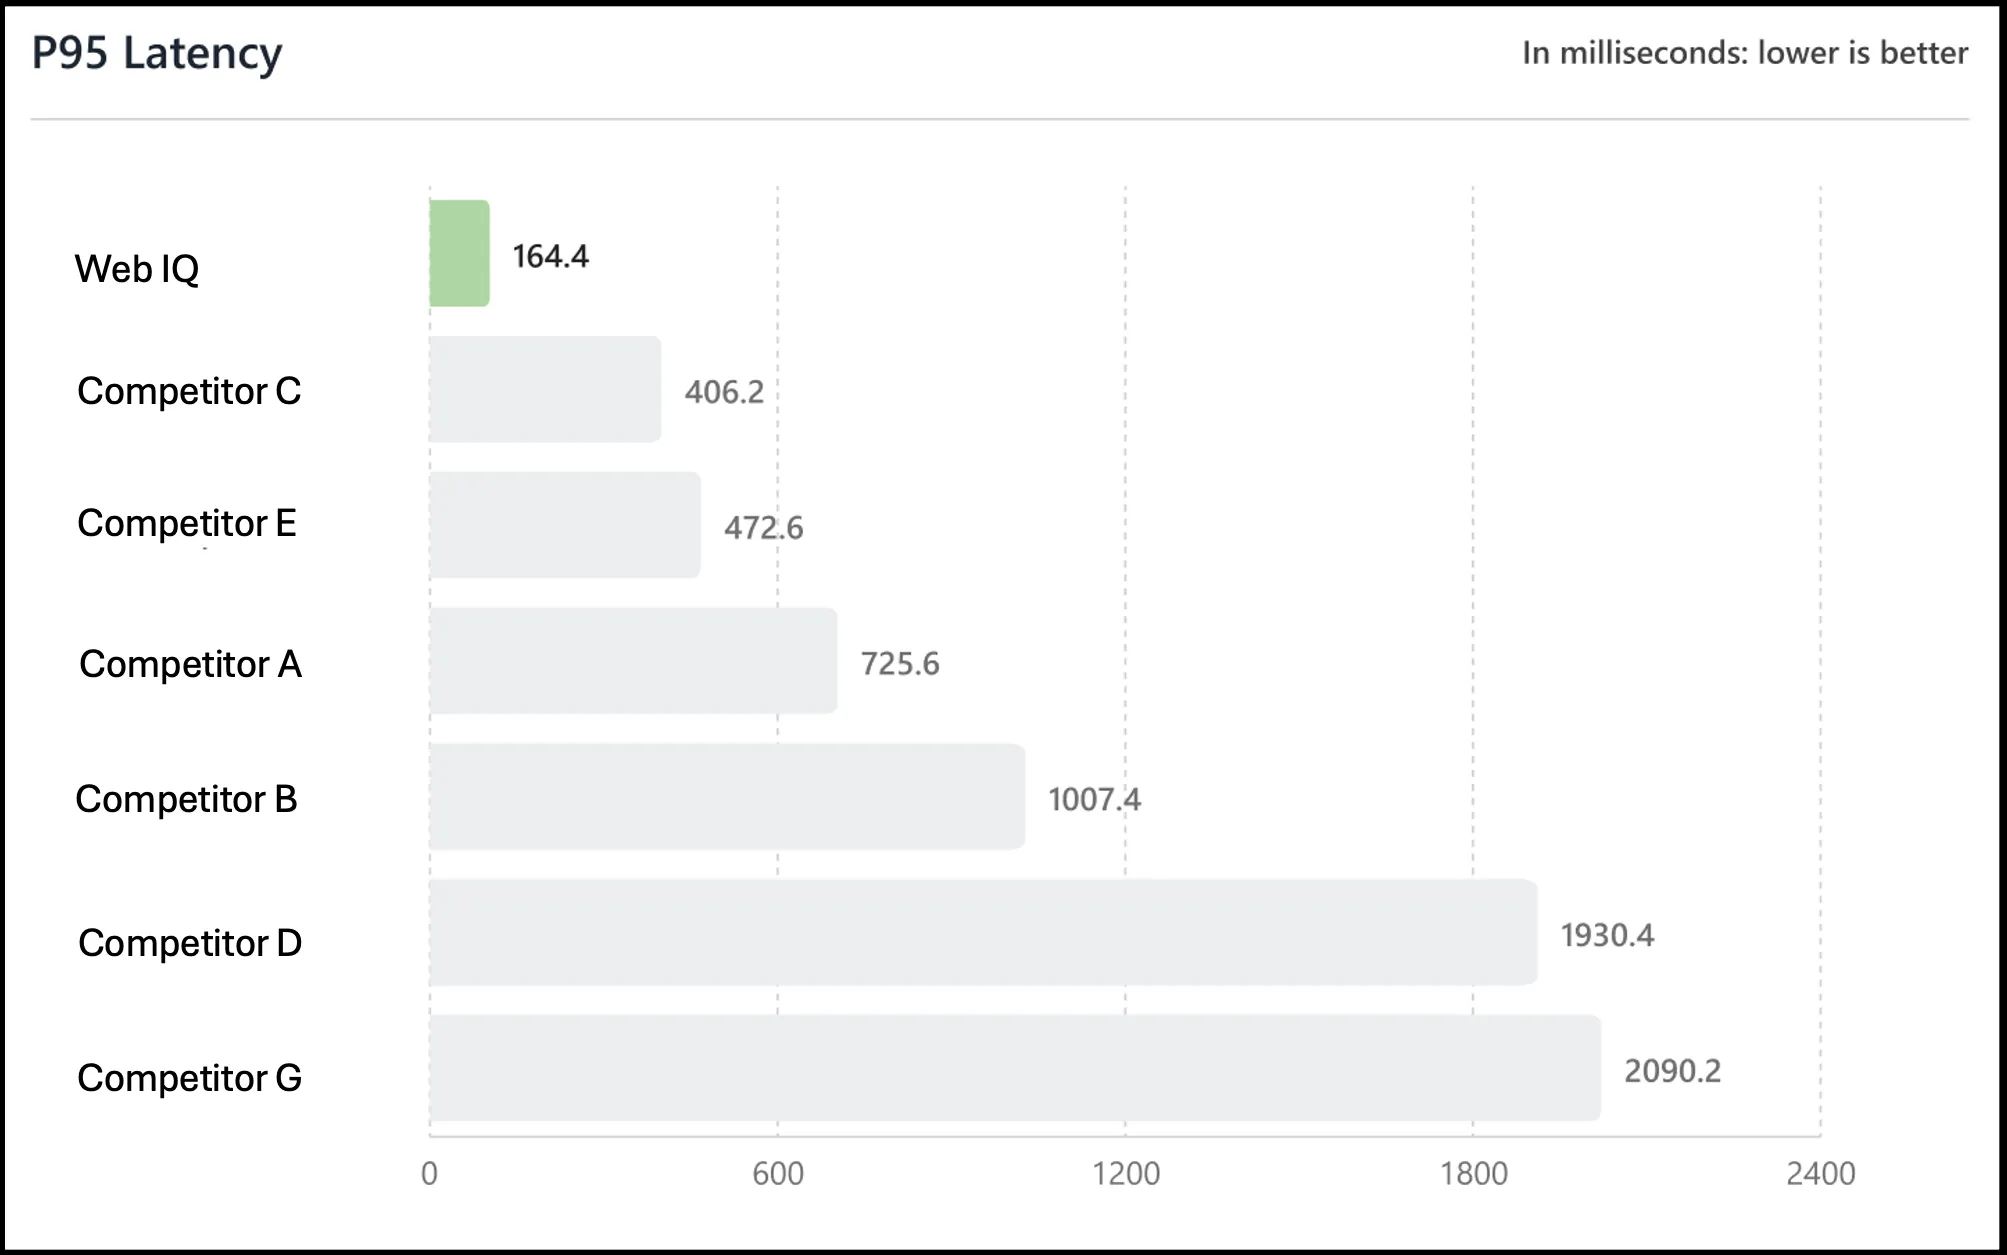Screen dimensions: 2007x1255
Task: Click the Competitor D bar
Action: pyautogui.click(x=984, y=932)
